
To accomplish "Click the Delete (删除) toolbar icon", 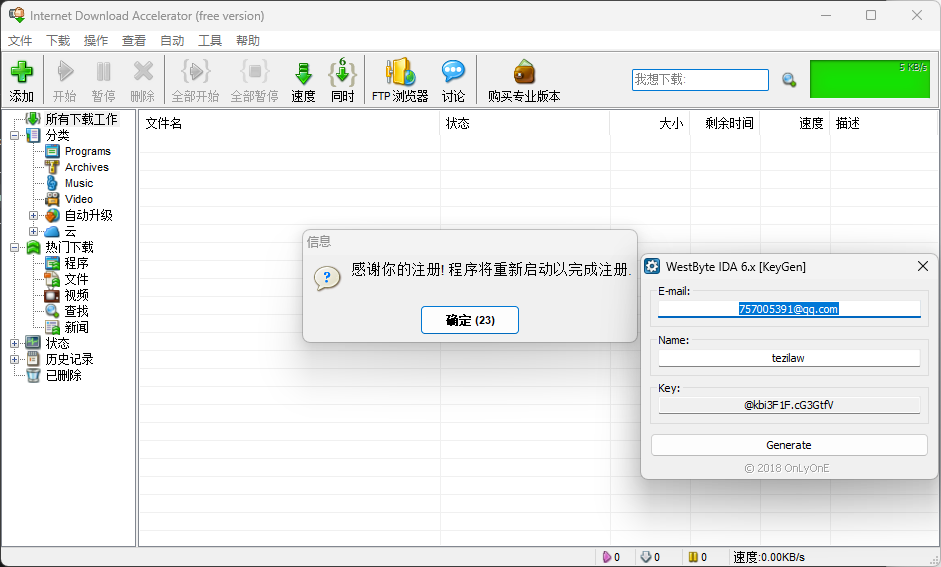I will point(143,72).
